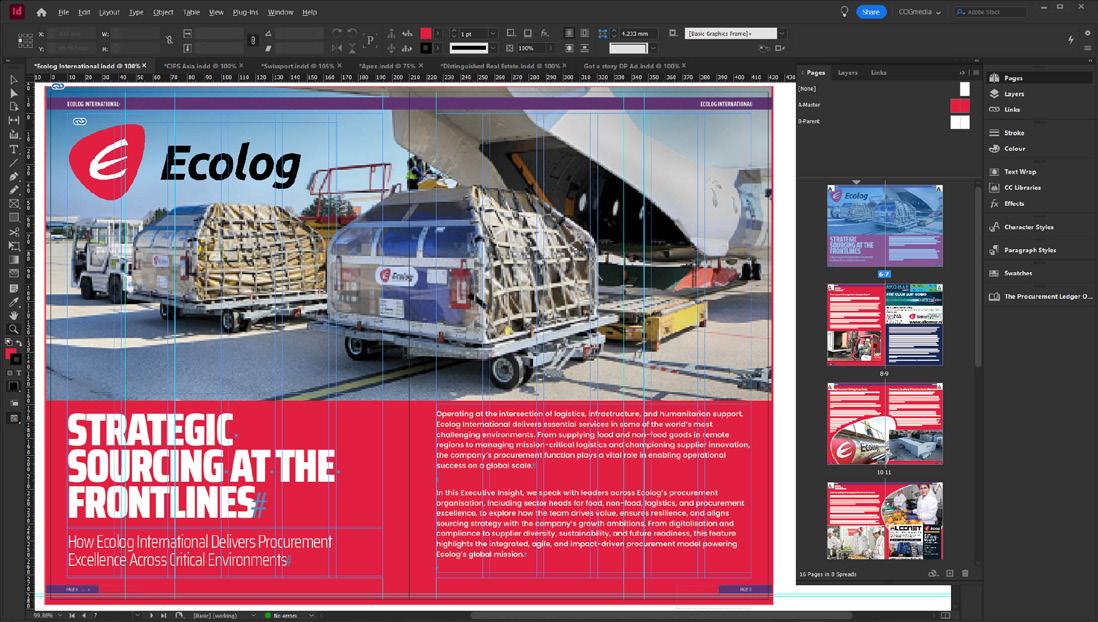Select the Pencil tool
Image resolution: width=1098 pixels, height=622 pixels.
[x=13, y=189]
